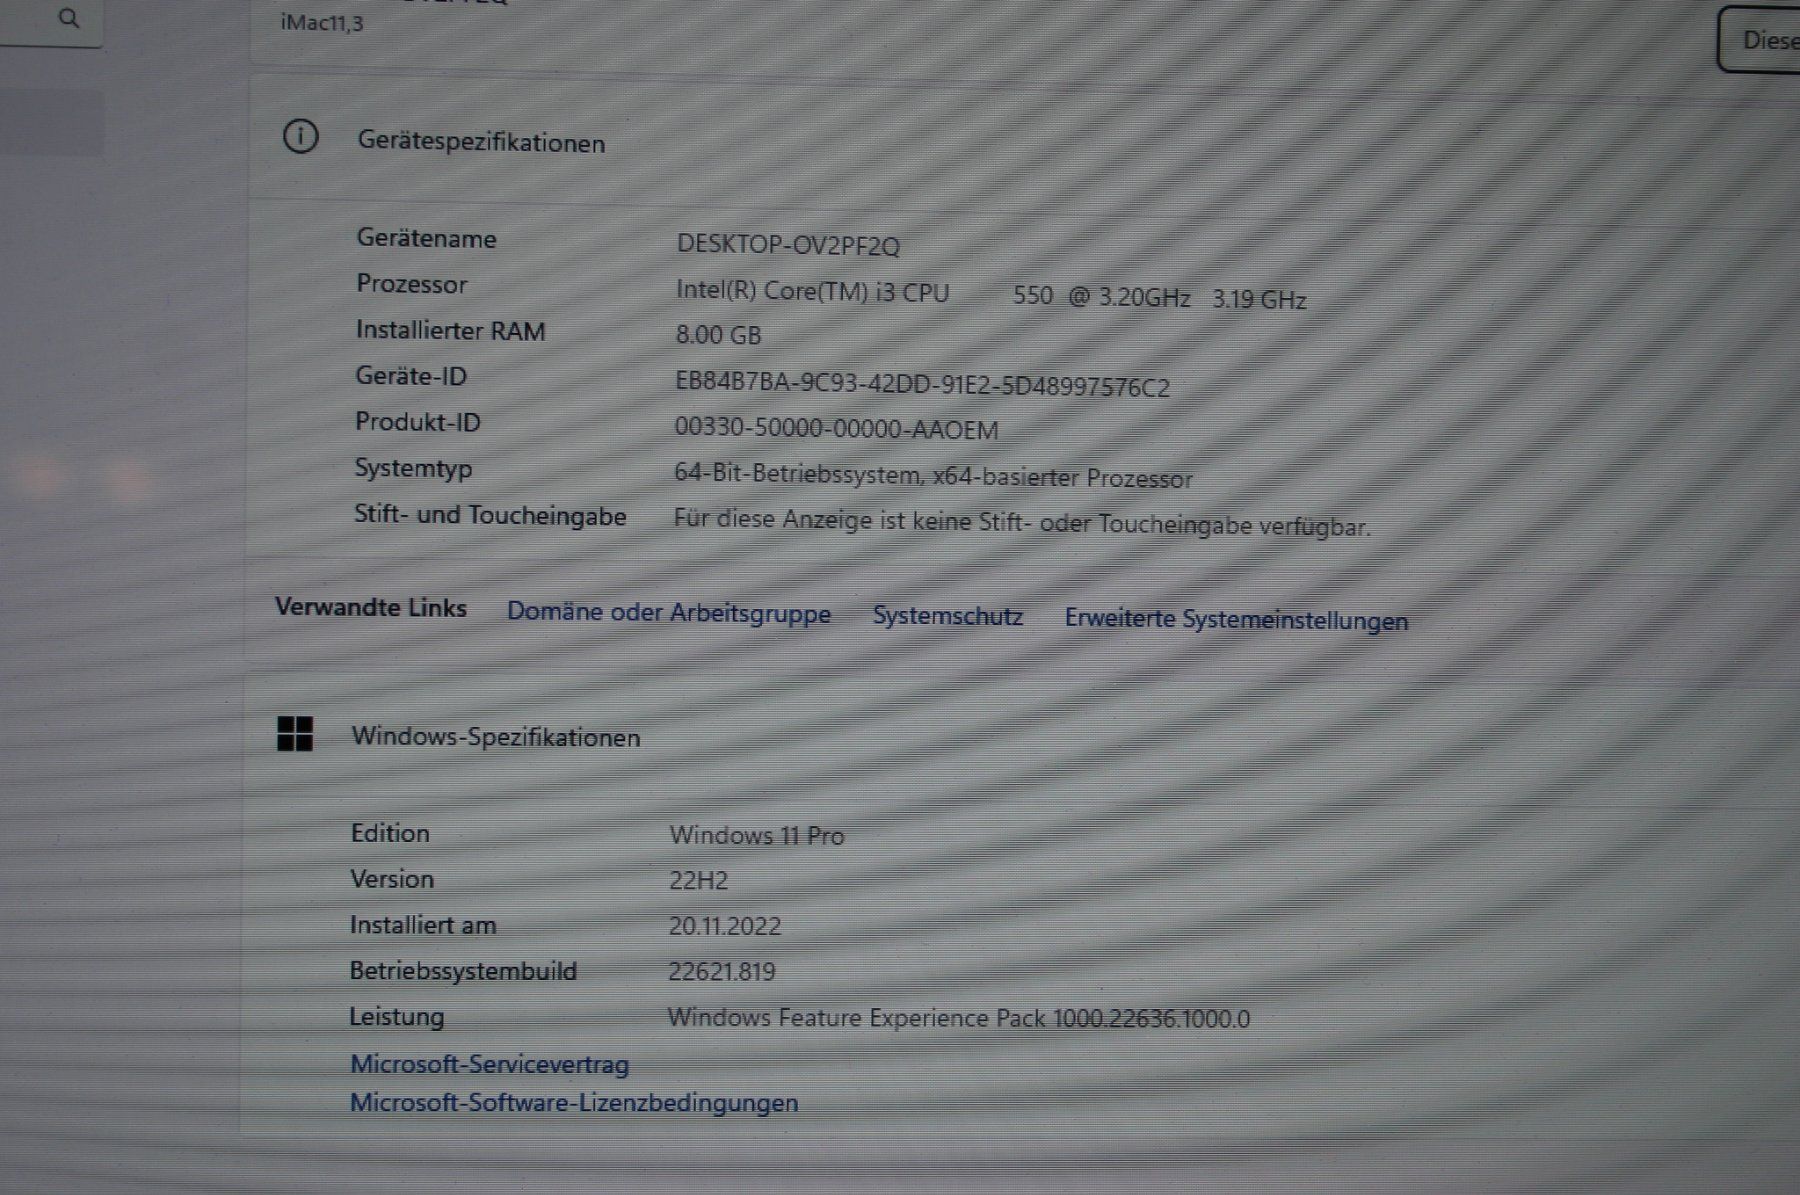
Task: Click the 64-Bit-Betriebssystem system type value
Action: point(933,475)
